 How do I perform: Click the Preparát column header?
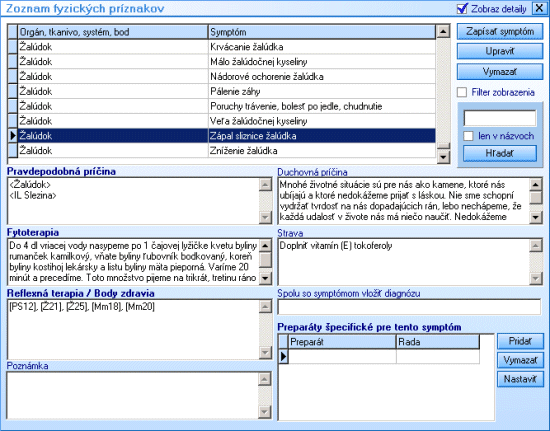click(x=342, y=342)
